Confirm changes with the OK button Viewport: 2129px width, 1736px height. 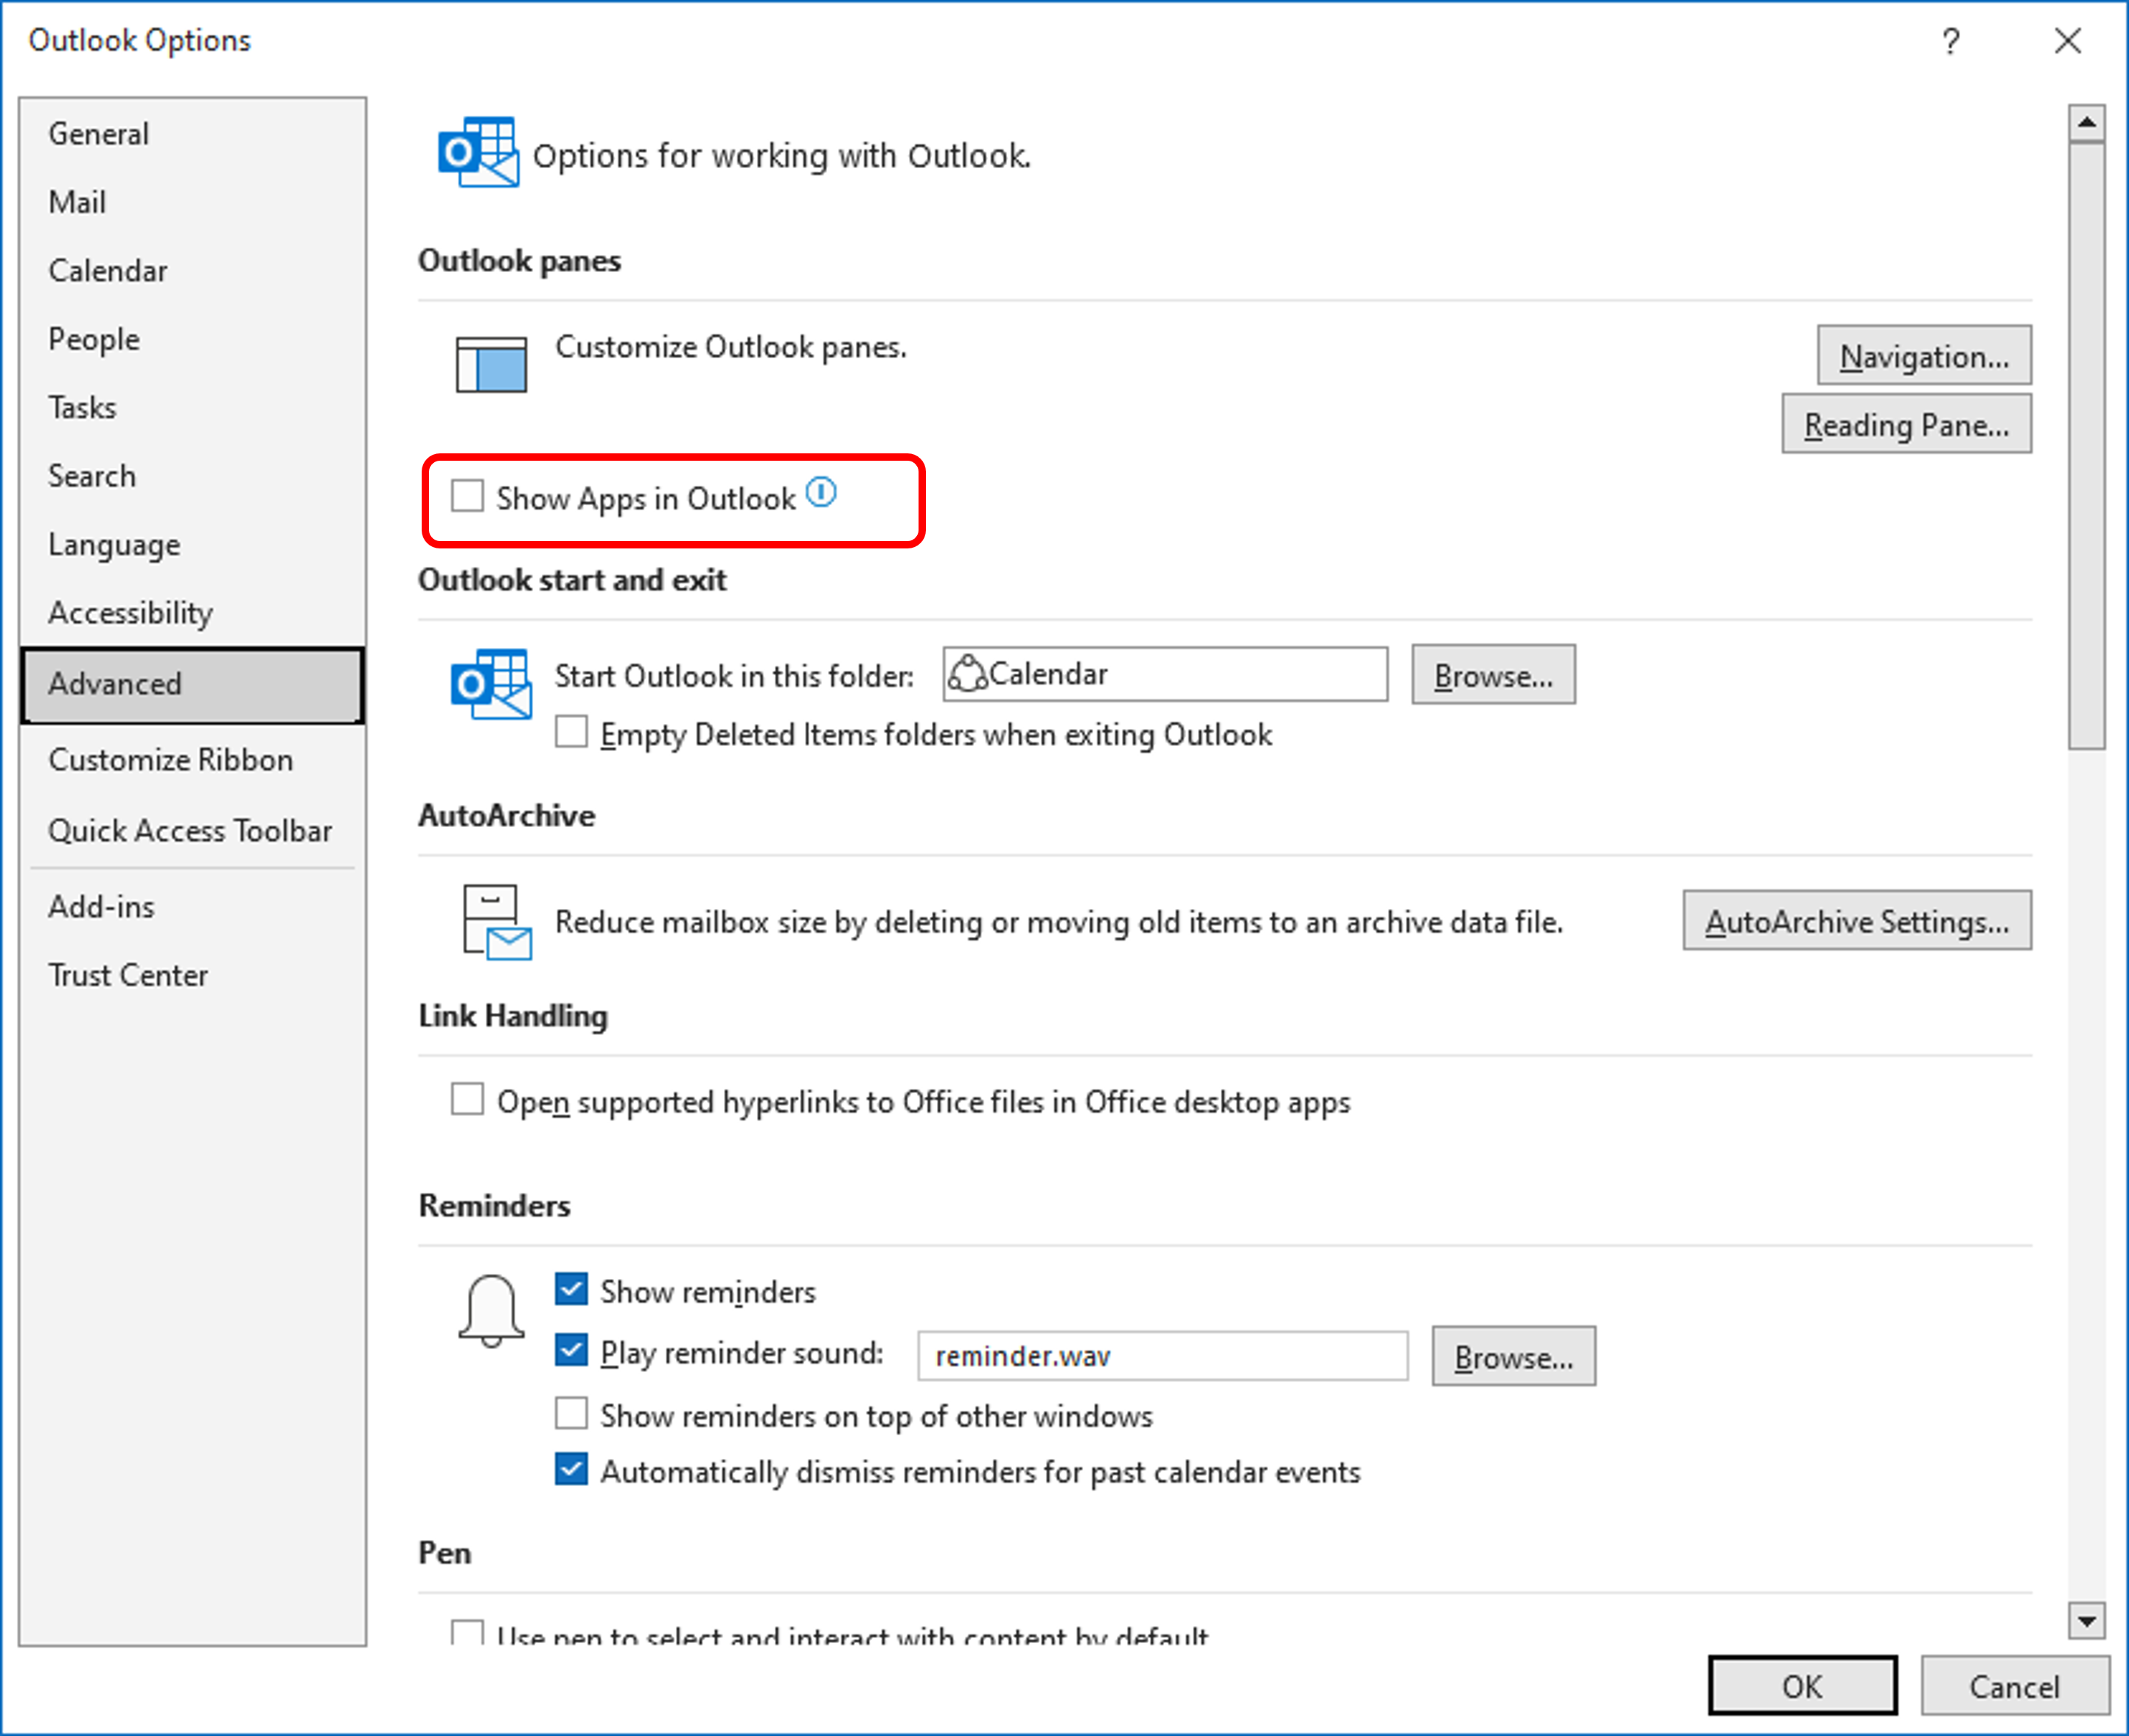(1802, 1686)
